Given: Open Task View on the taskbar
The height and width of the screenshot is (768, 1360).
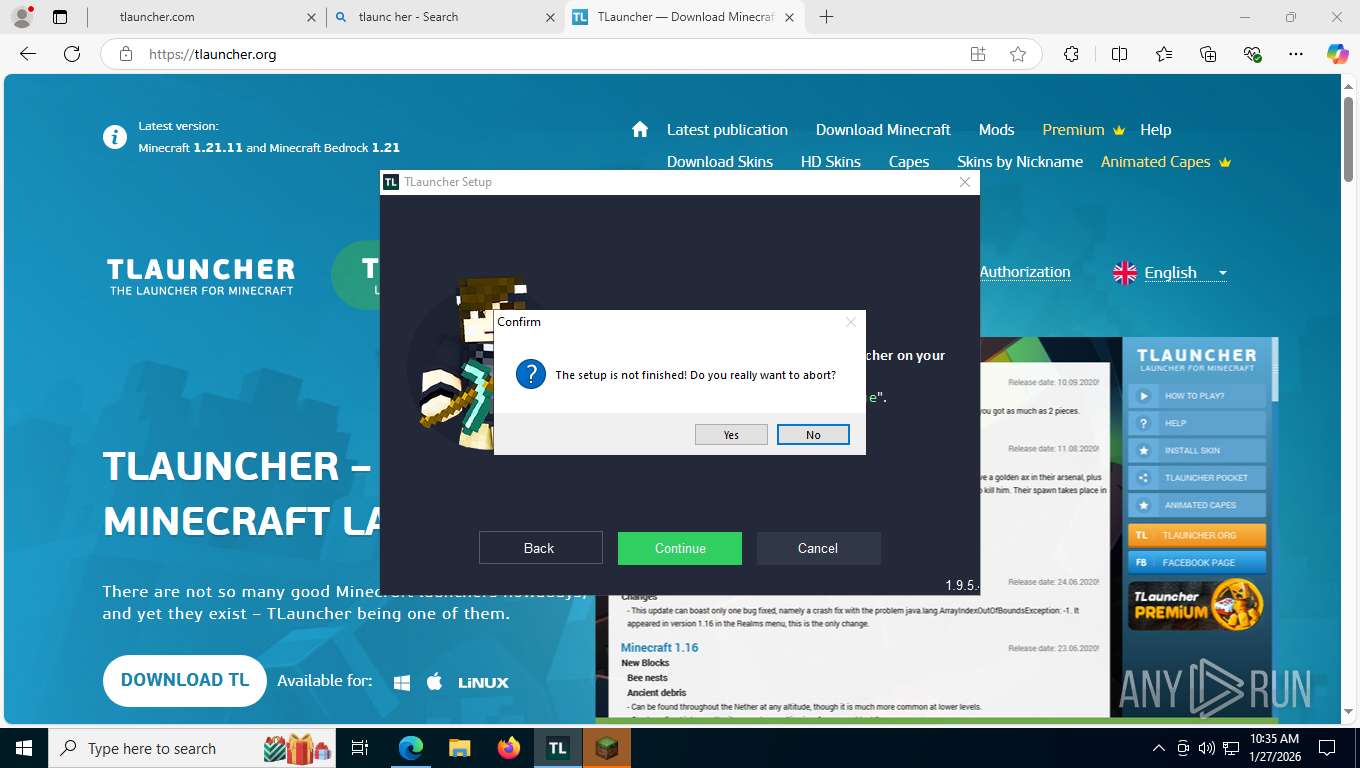Looking at the screenshot, I should coord(360,748).
